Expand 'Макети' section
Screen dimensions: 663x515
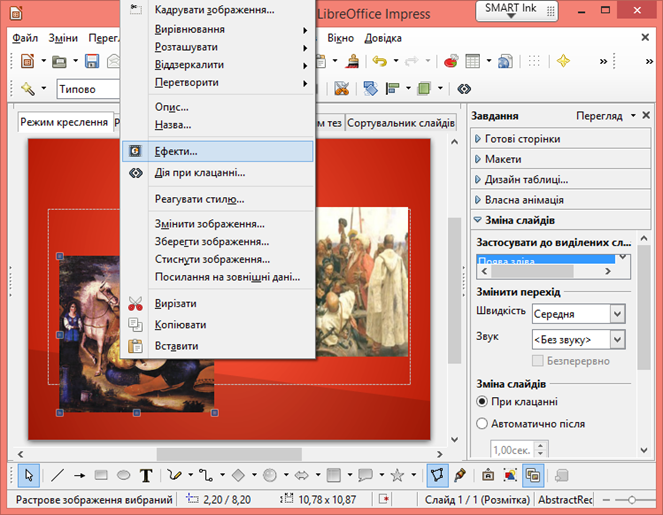pyautogui.click(x=560, y=159)
